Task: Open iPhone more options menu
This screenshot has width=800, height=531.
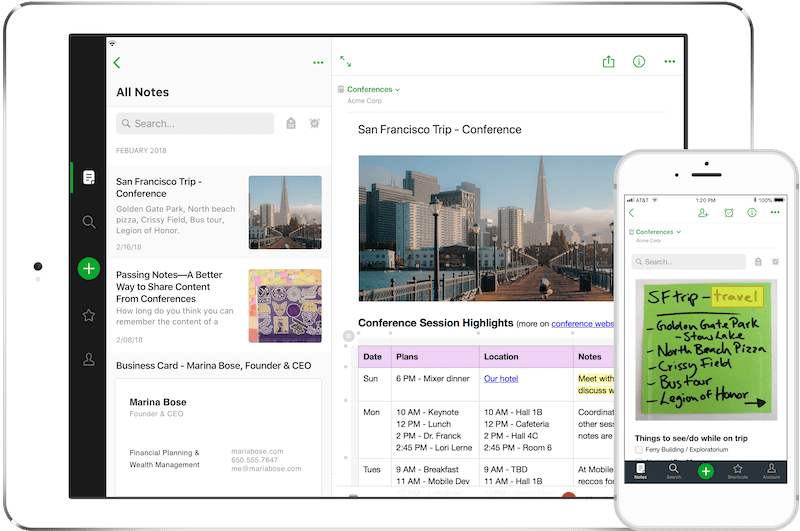Action: tap(775, 212)
